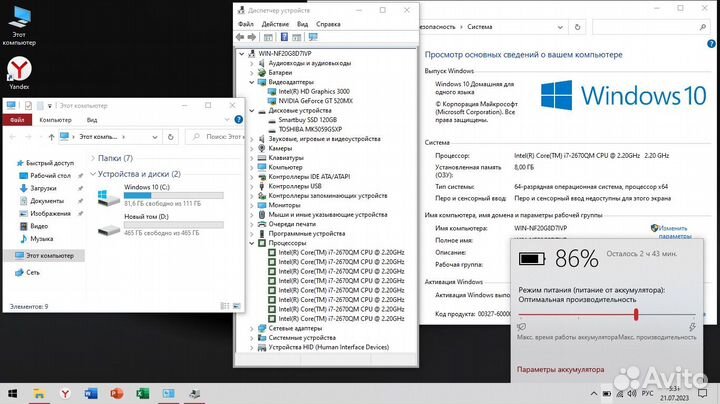The image size is (720, 404).
Task: Click System window search field
Action: (650, 27)
